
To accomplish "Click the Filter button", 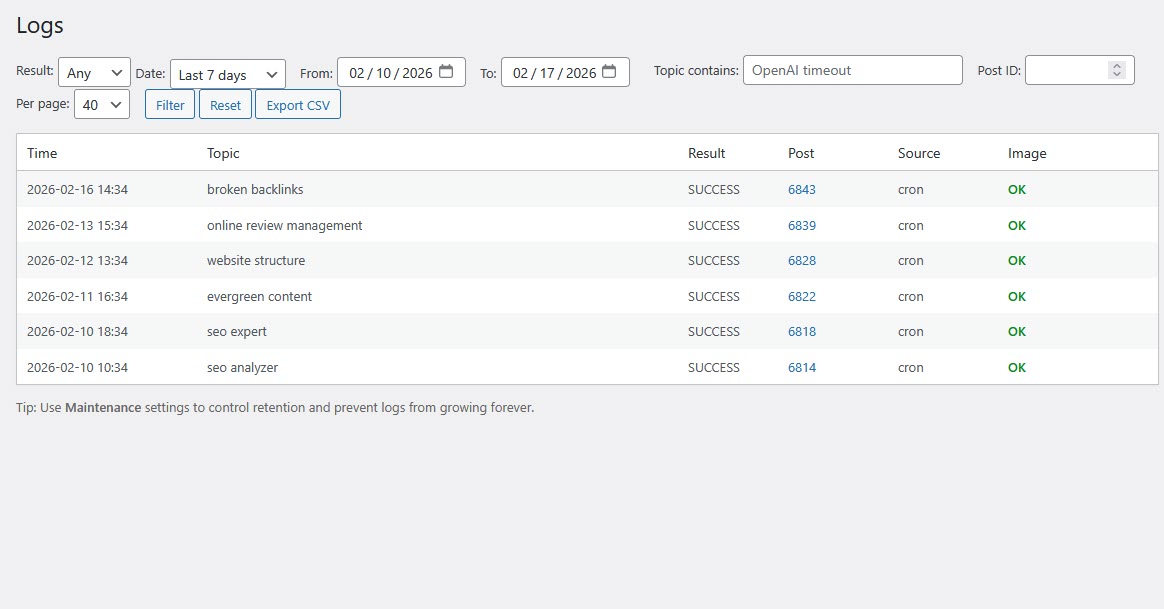I will (x=170, y=105).
